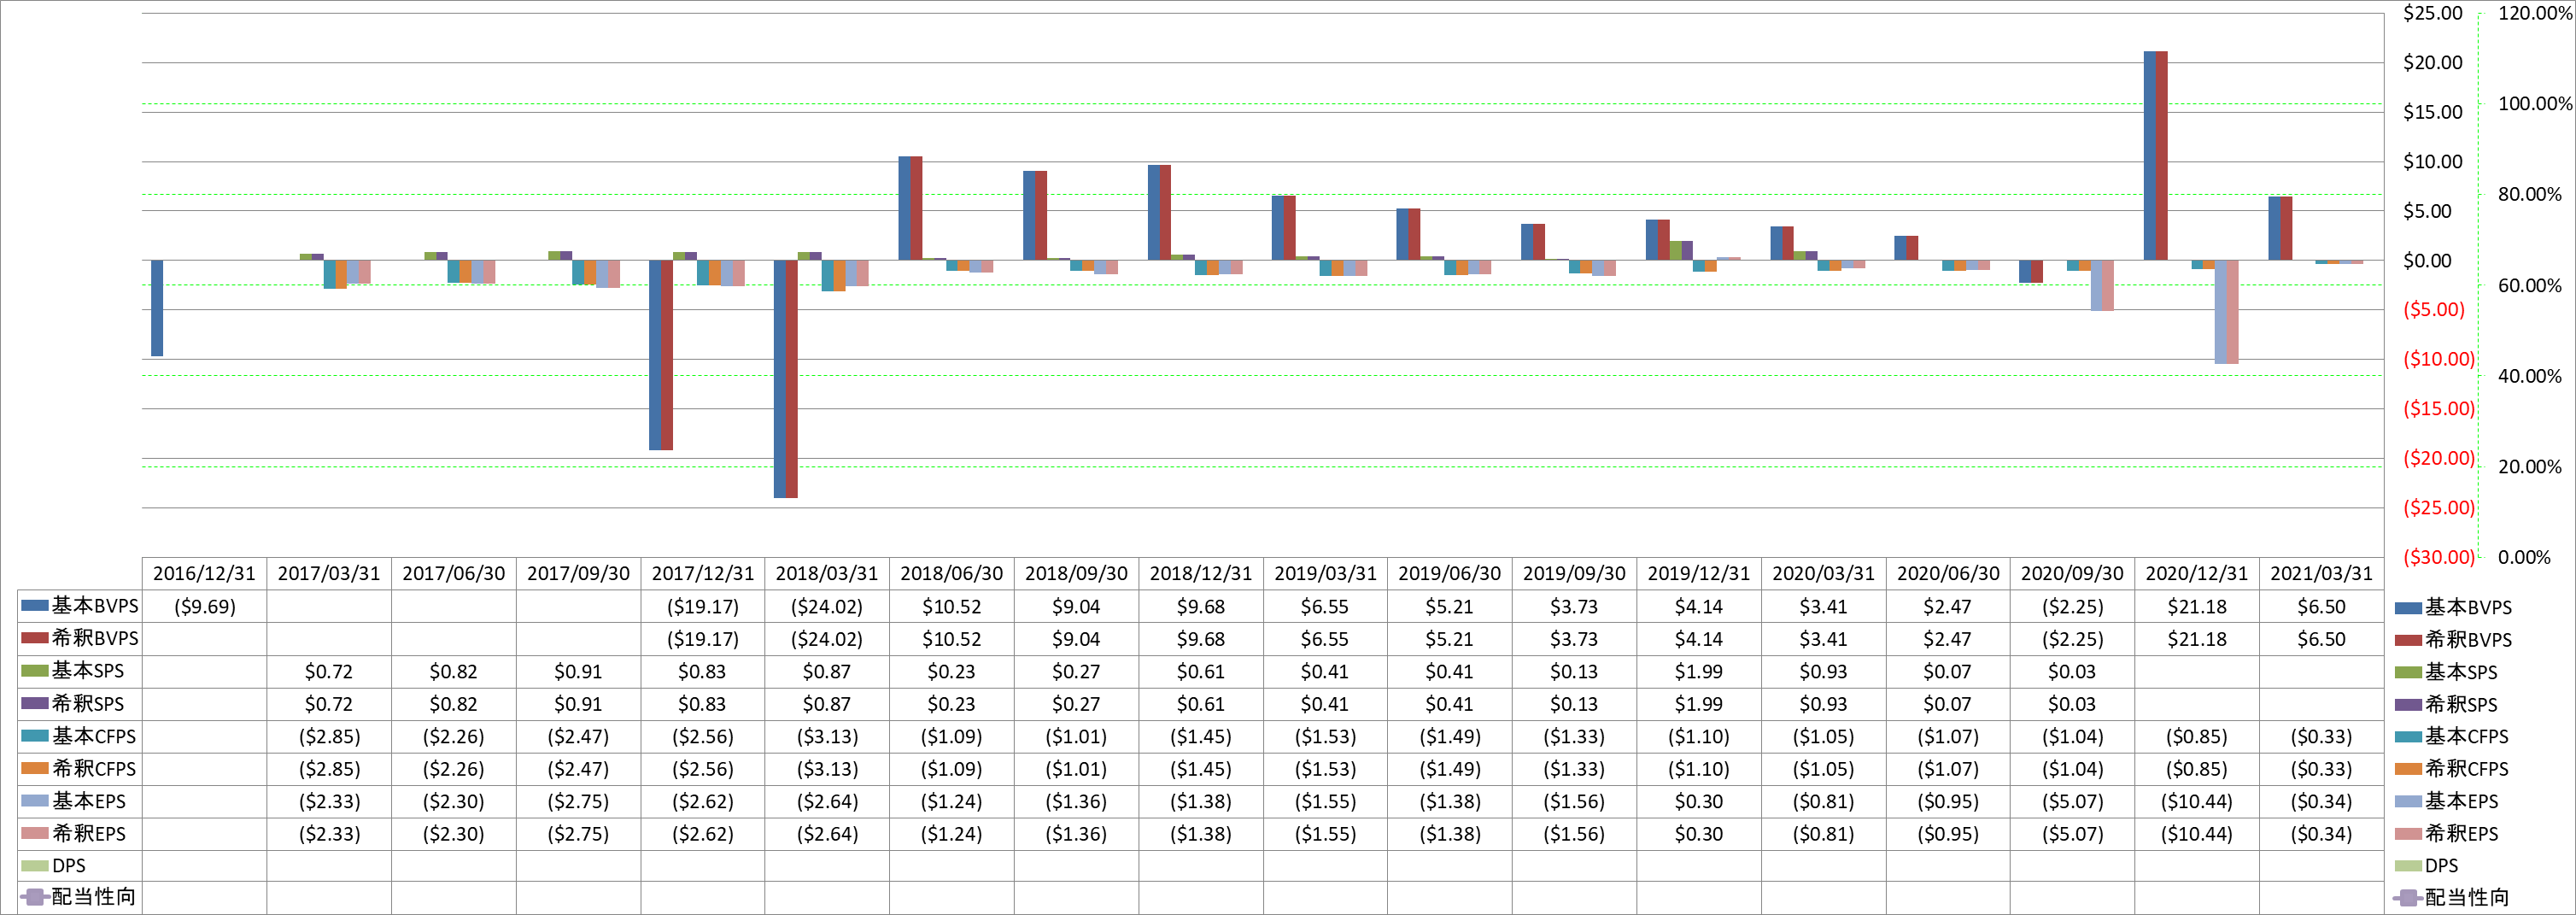Screen dimensions: 2576x915
Task: Select the $15.00 axis label
Action: [x=2433, y=112]
